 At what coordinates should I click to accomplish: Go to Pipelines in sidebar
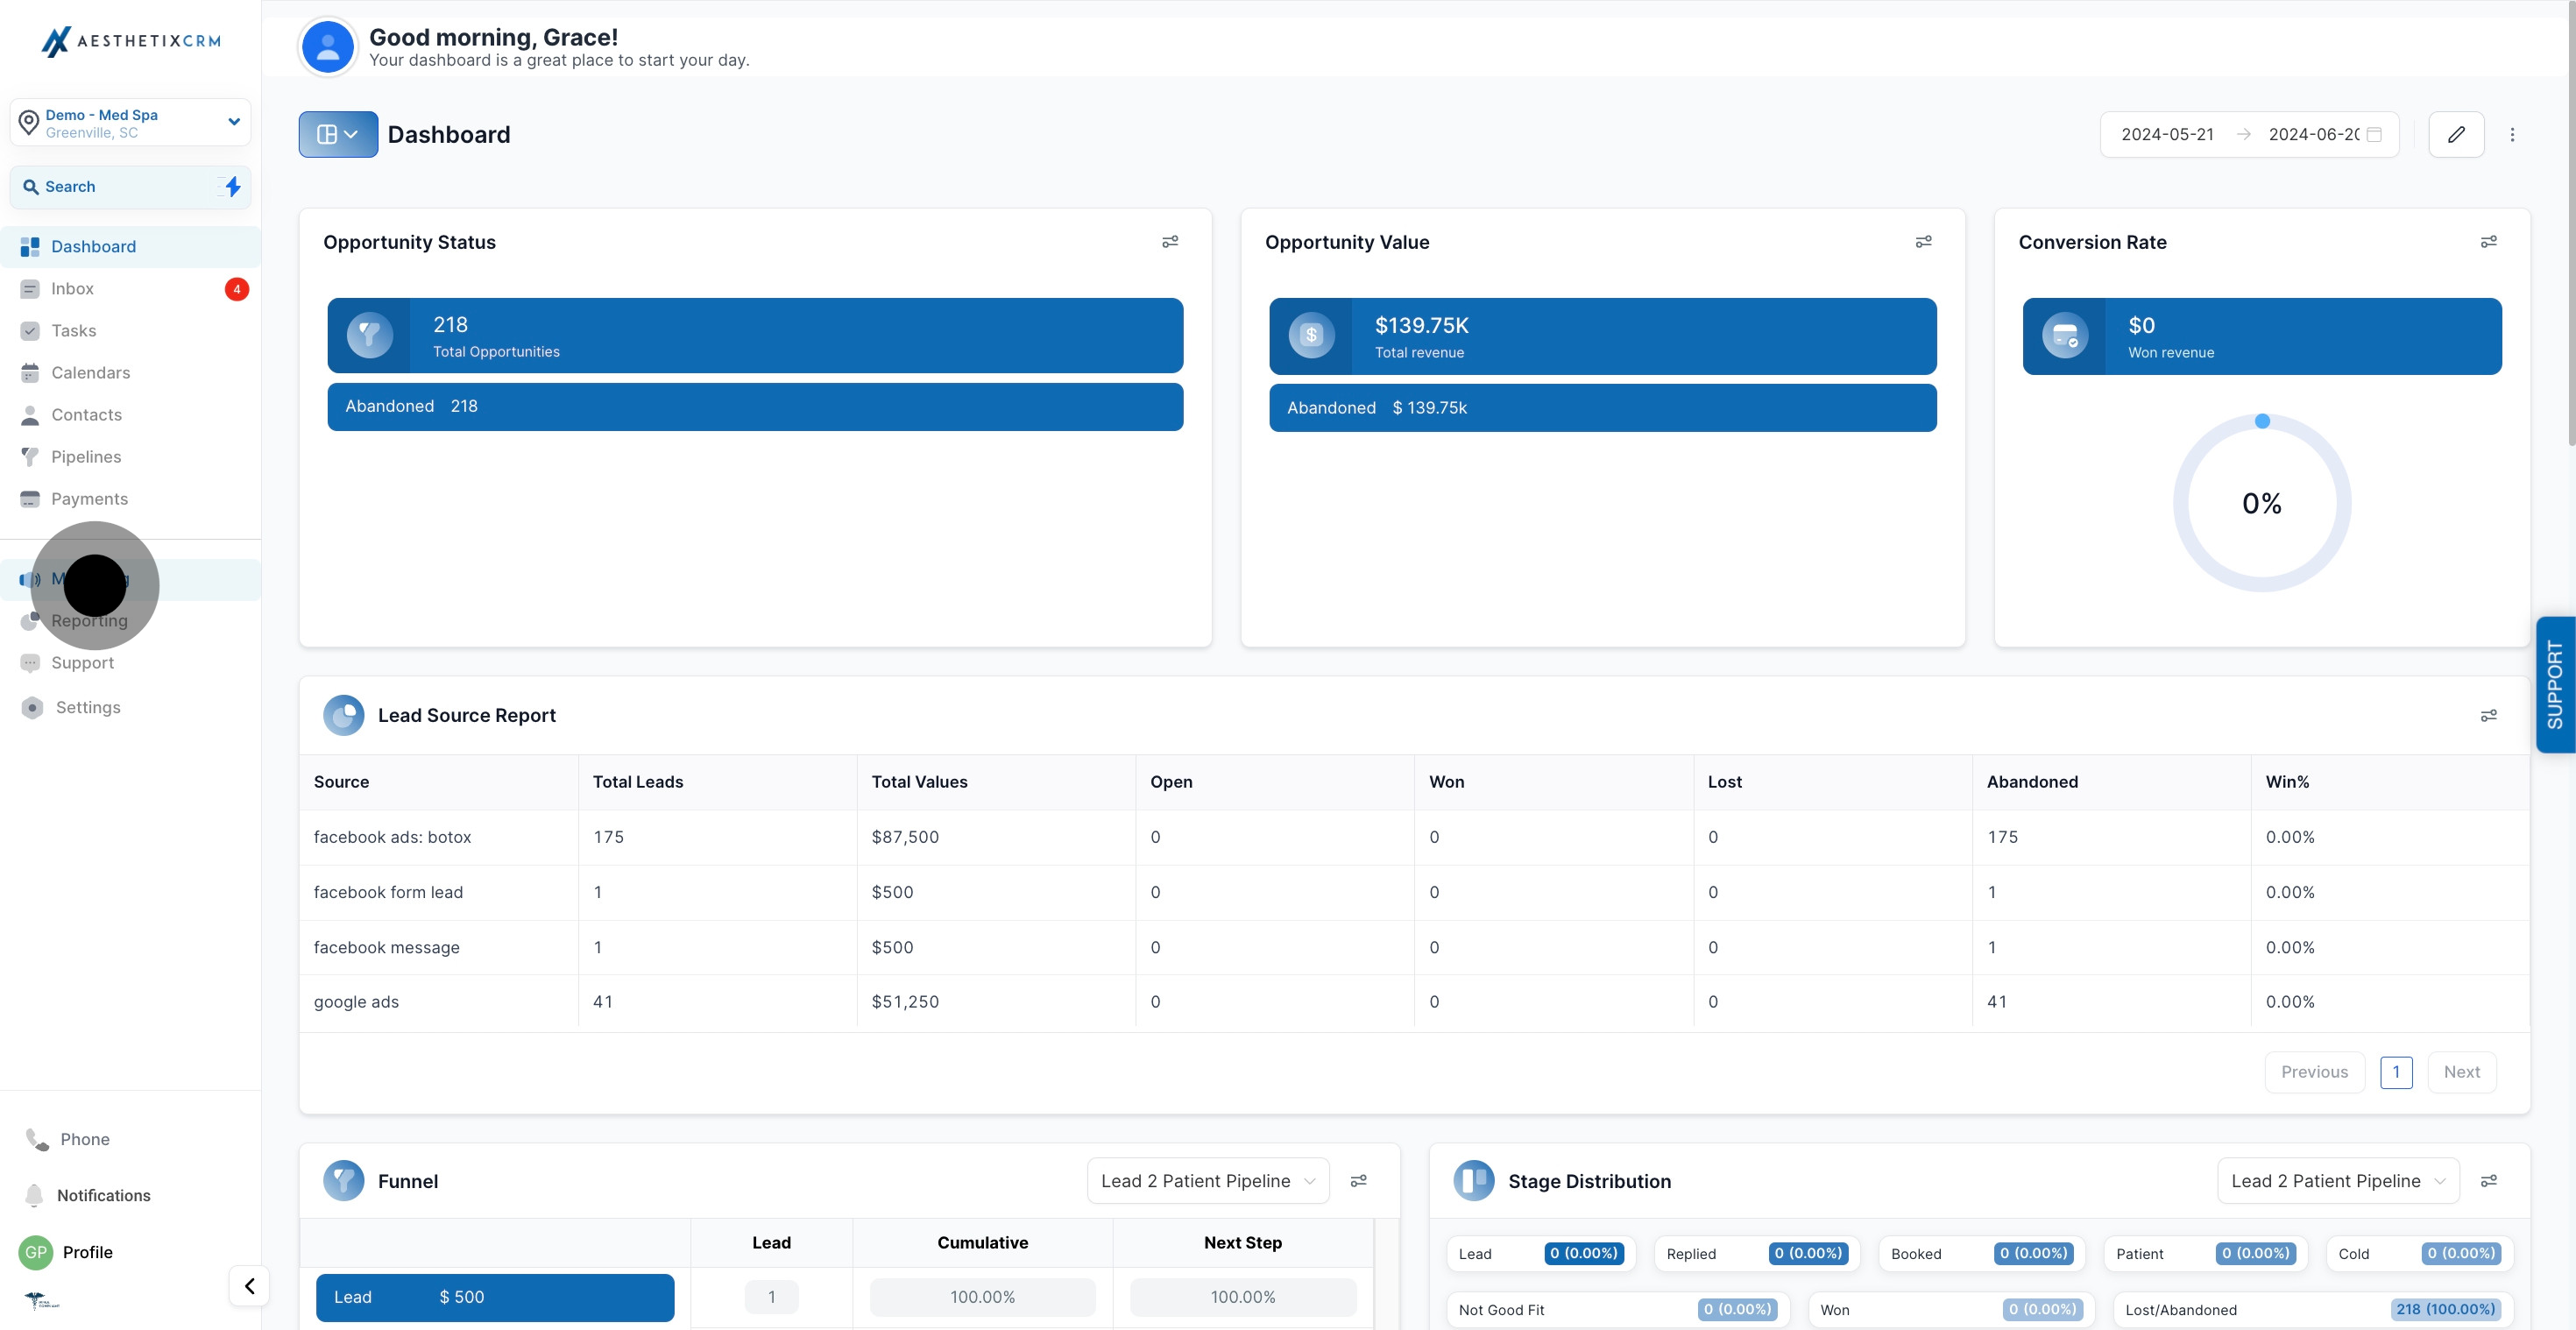86,457
